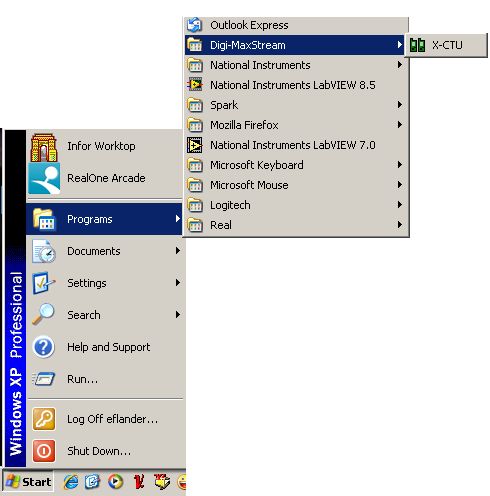The height and width of the screenshot is (496, 490).
Task: Launch RealOne Arcade from Start menu
Action: click(104, 178)
